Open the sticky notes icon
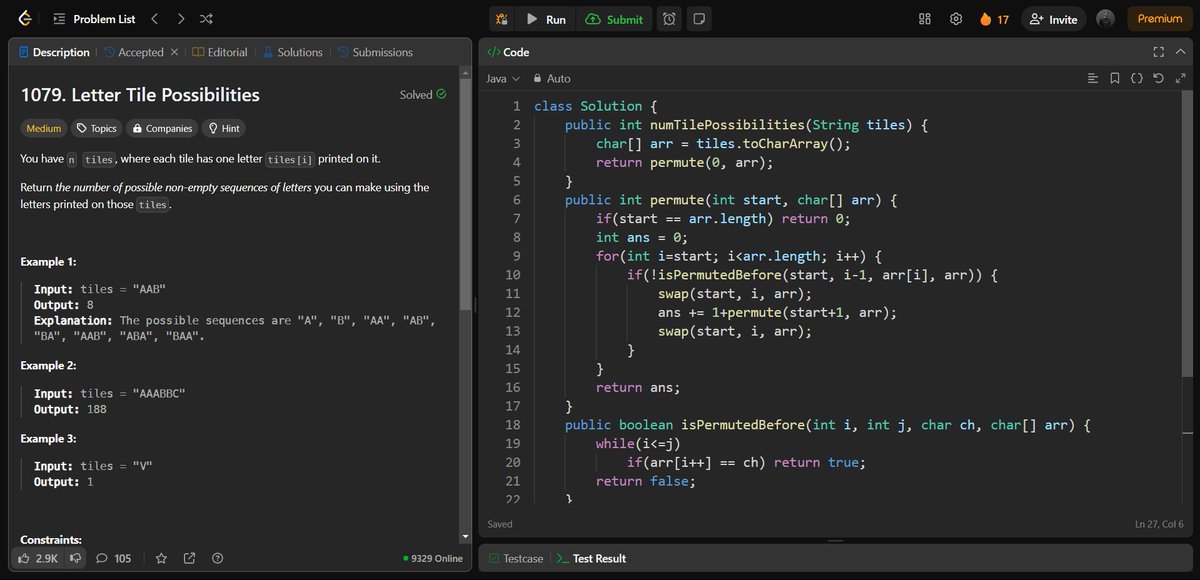 coord(699,19)
